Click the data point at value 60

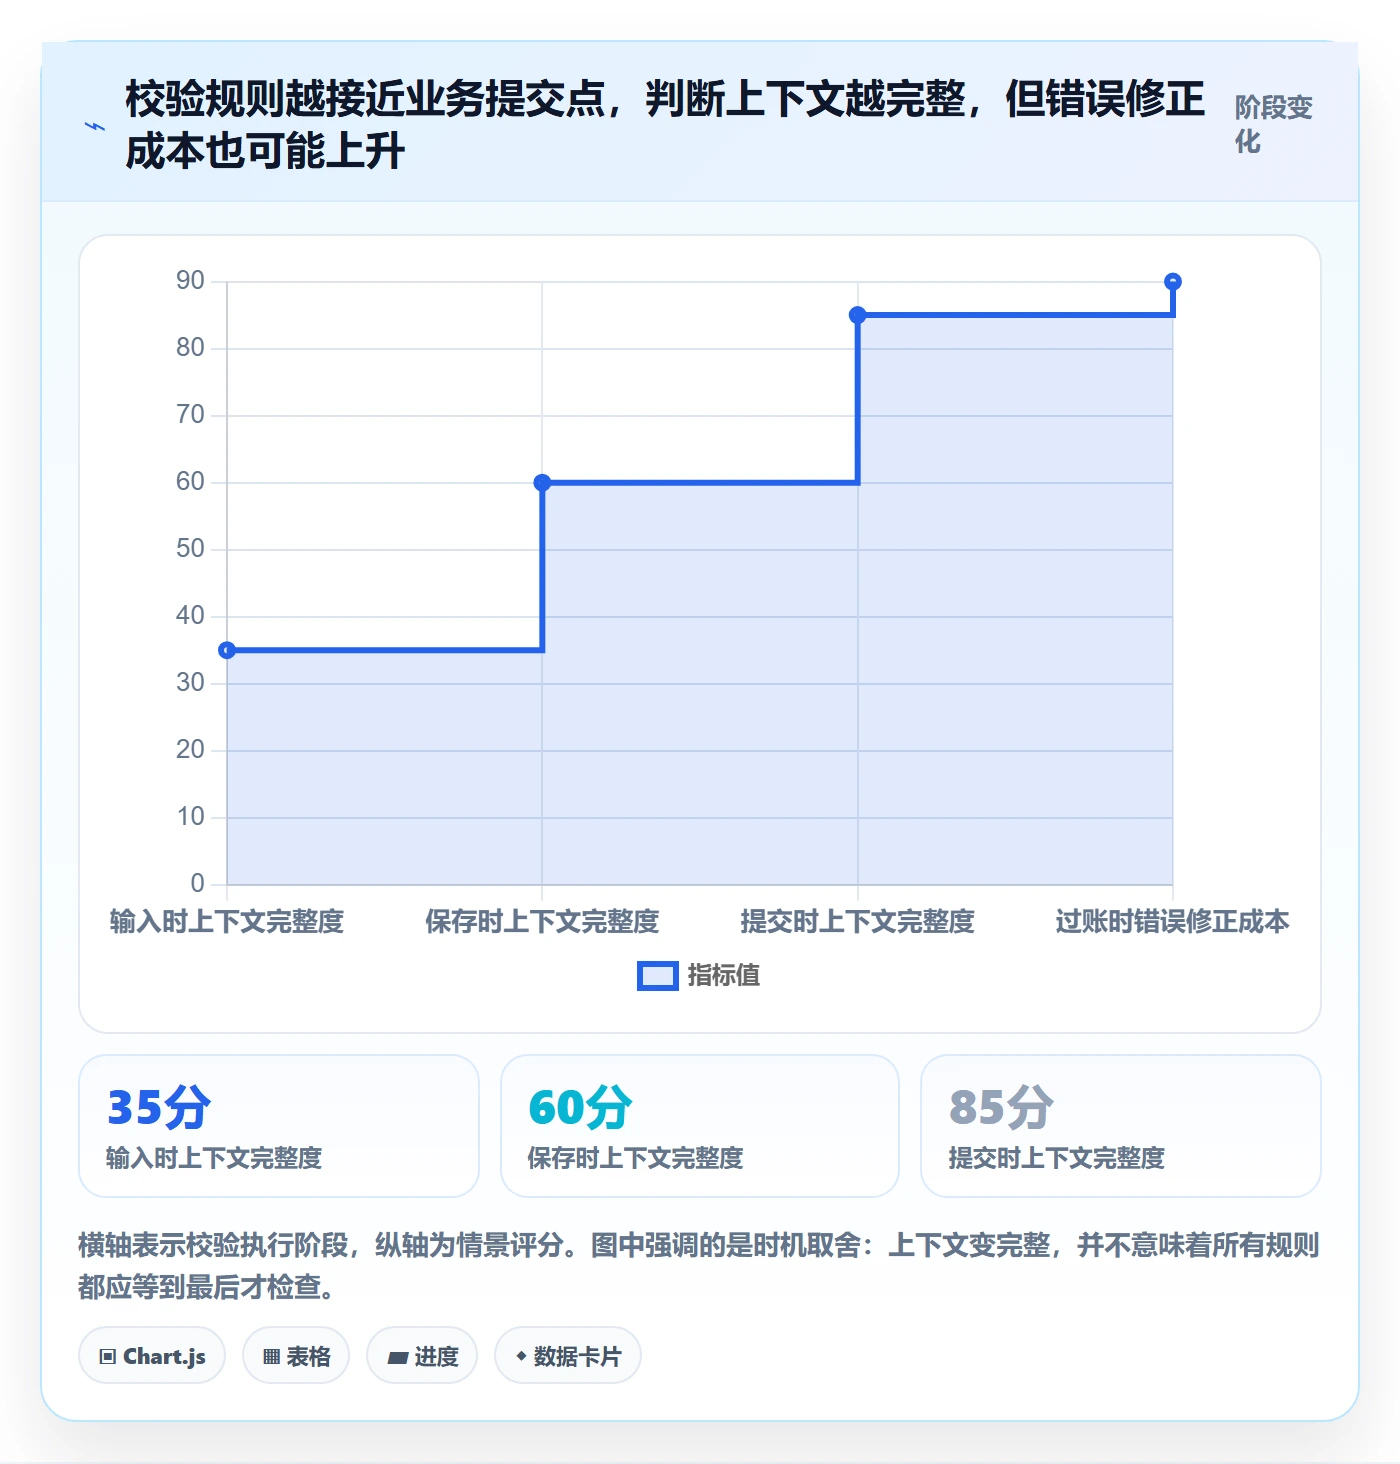point(542,483)
